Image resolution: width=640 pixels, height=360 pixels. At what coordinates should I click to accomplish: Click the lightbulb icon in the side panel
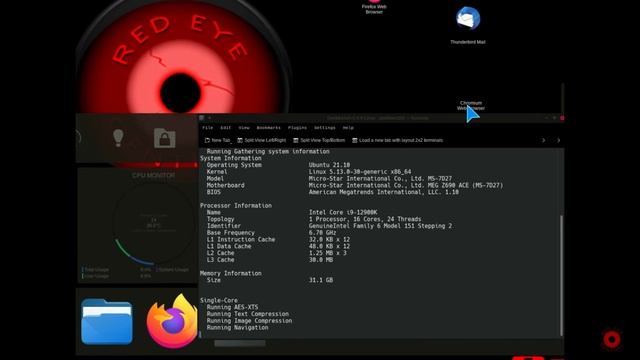coord(118,138)
